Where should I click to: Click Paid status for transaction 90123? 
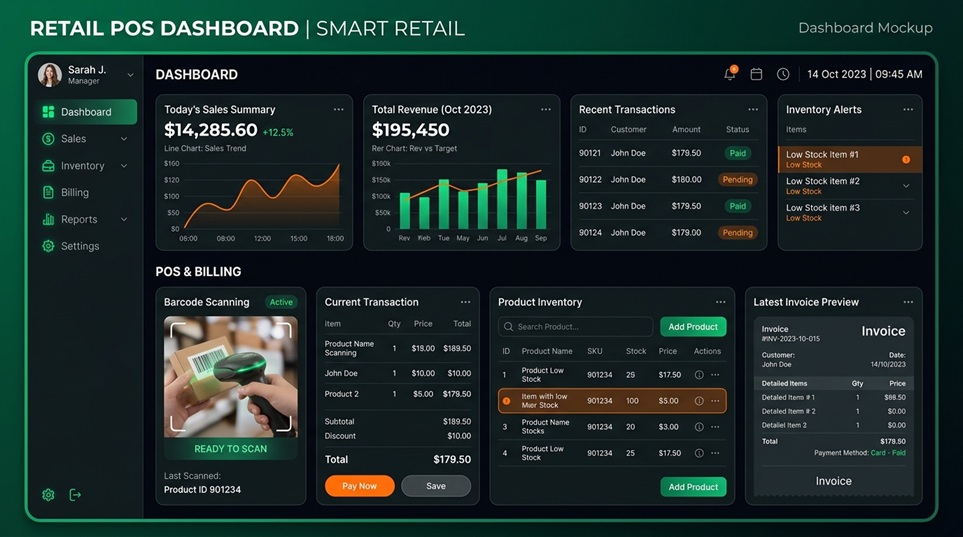click(x=738, y=206)
